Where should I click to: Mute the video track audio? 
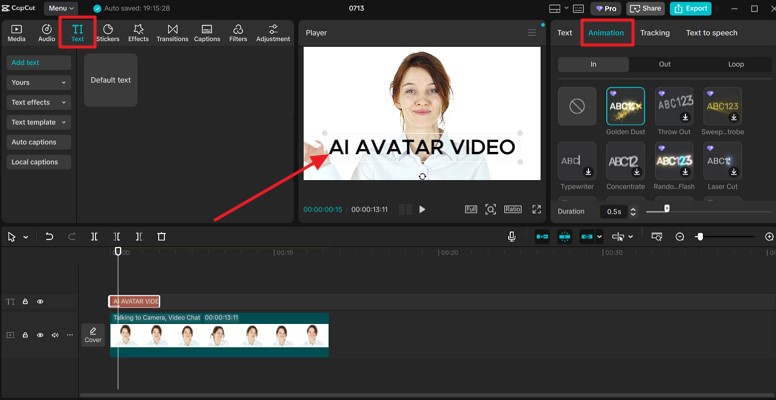click(x=55, y=335)
